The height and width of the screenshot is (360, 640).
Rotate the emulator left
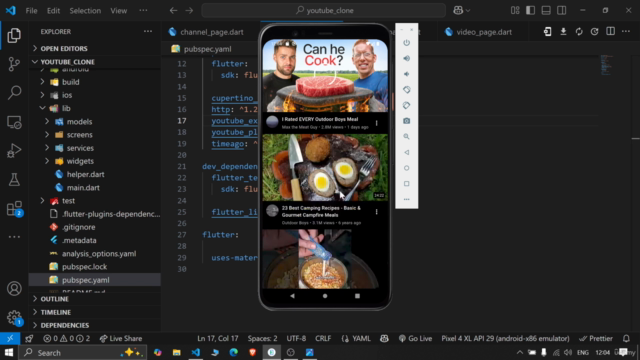click(407, 90)
